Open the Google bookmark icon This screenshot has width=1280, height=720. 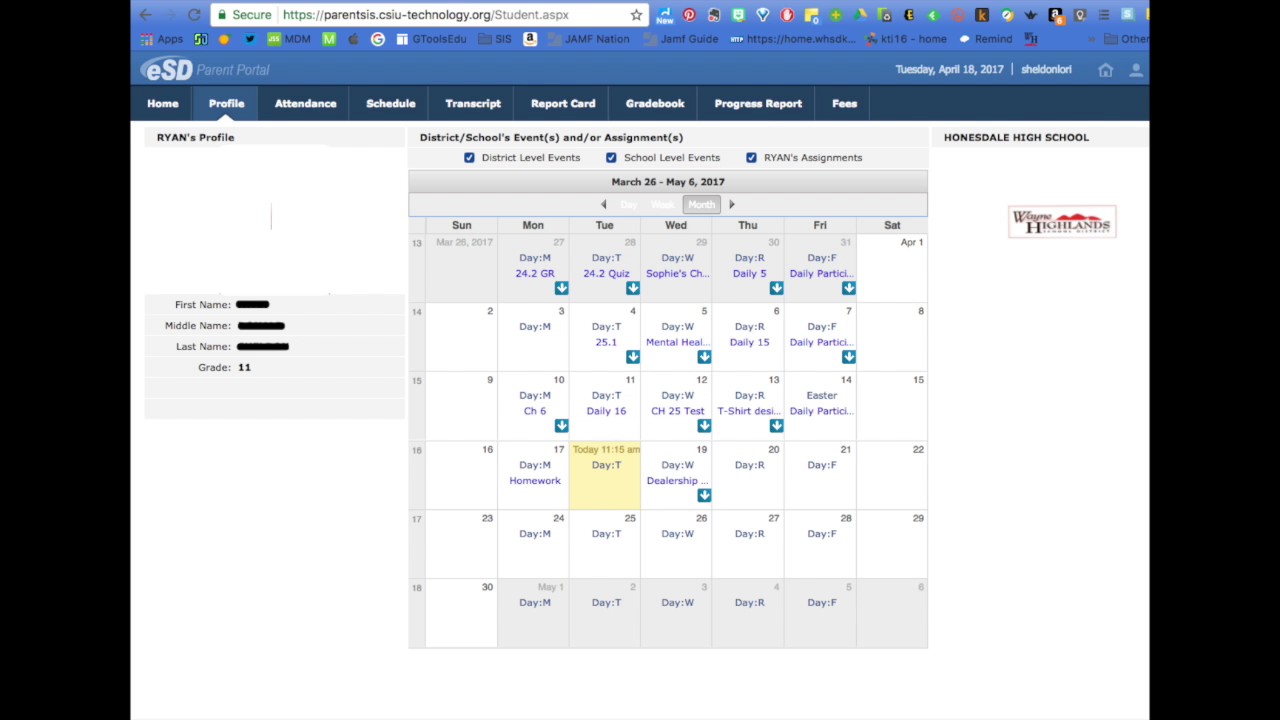(377, 39)
